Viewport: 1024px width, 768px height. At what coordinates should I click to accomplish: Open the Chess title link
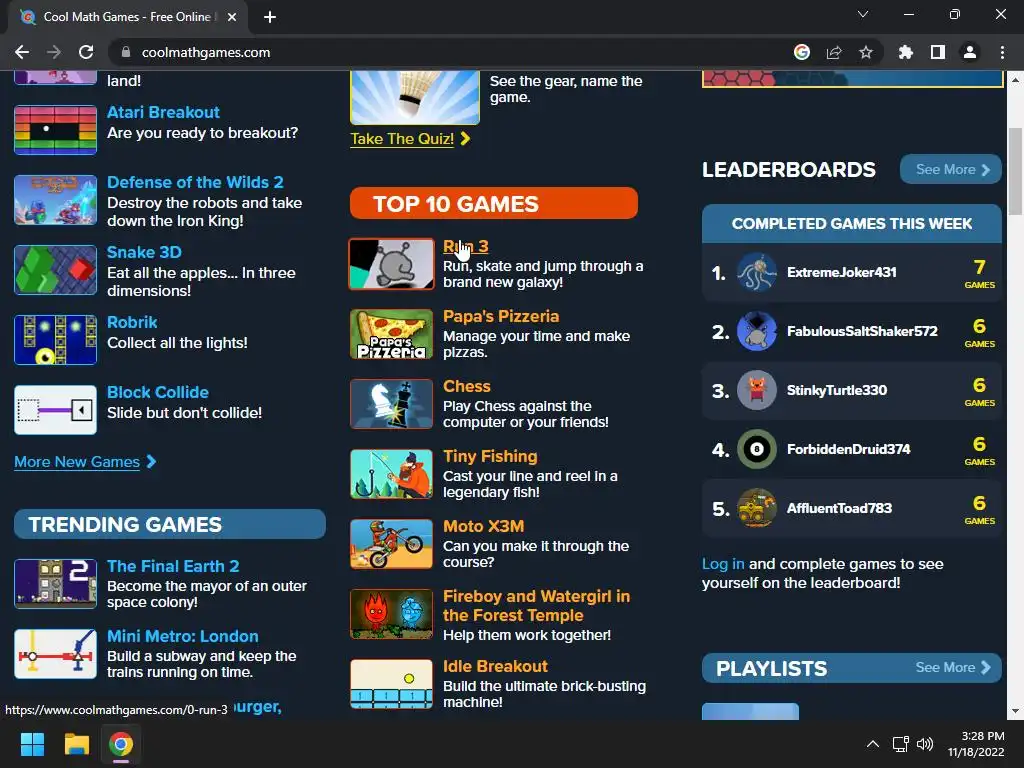point(466,386)
